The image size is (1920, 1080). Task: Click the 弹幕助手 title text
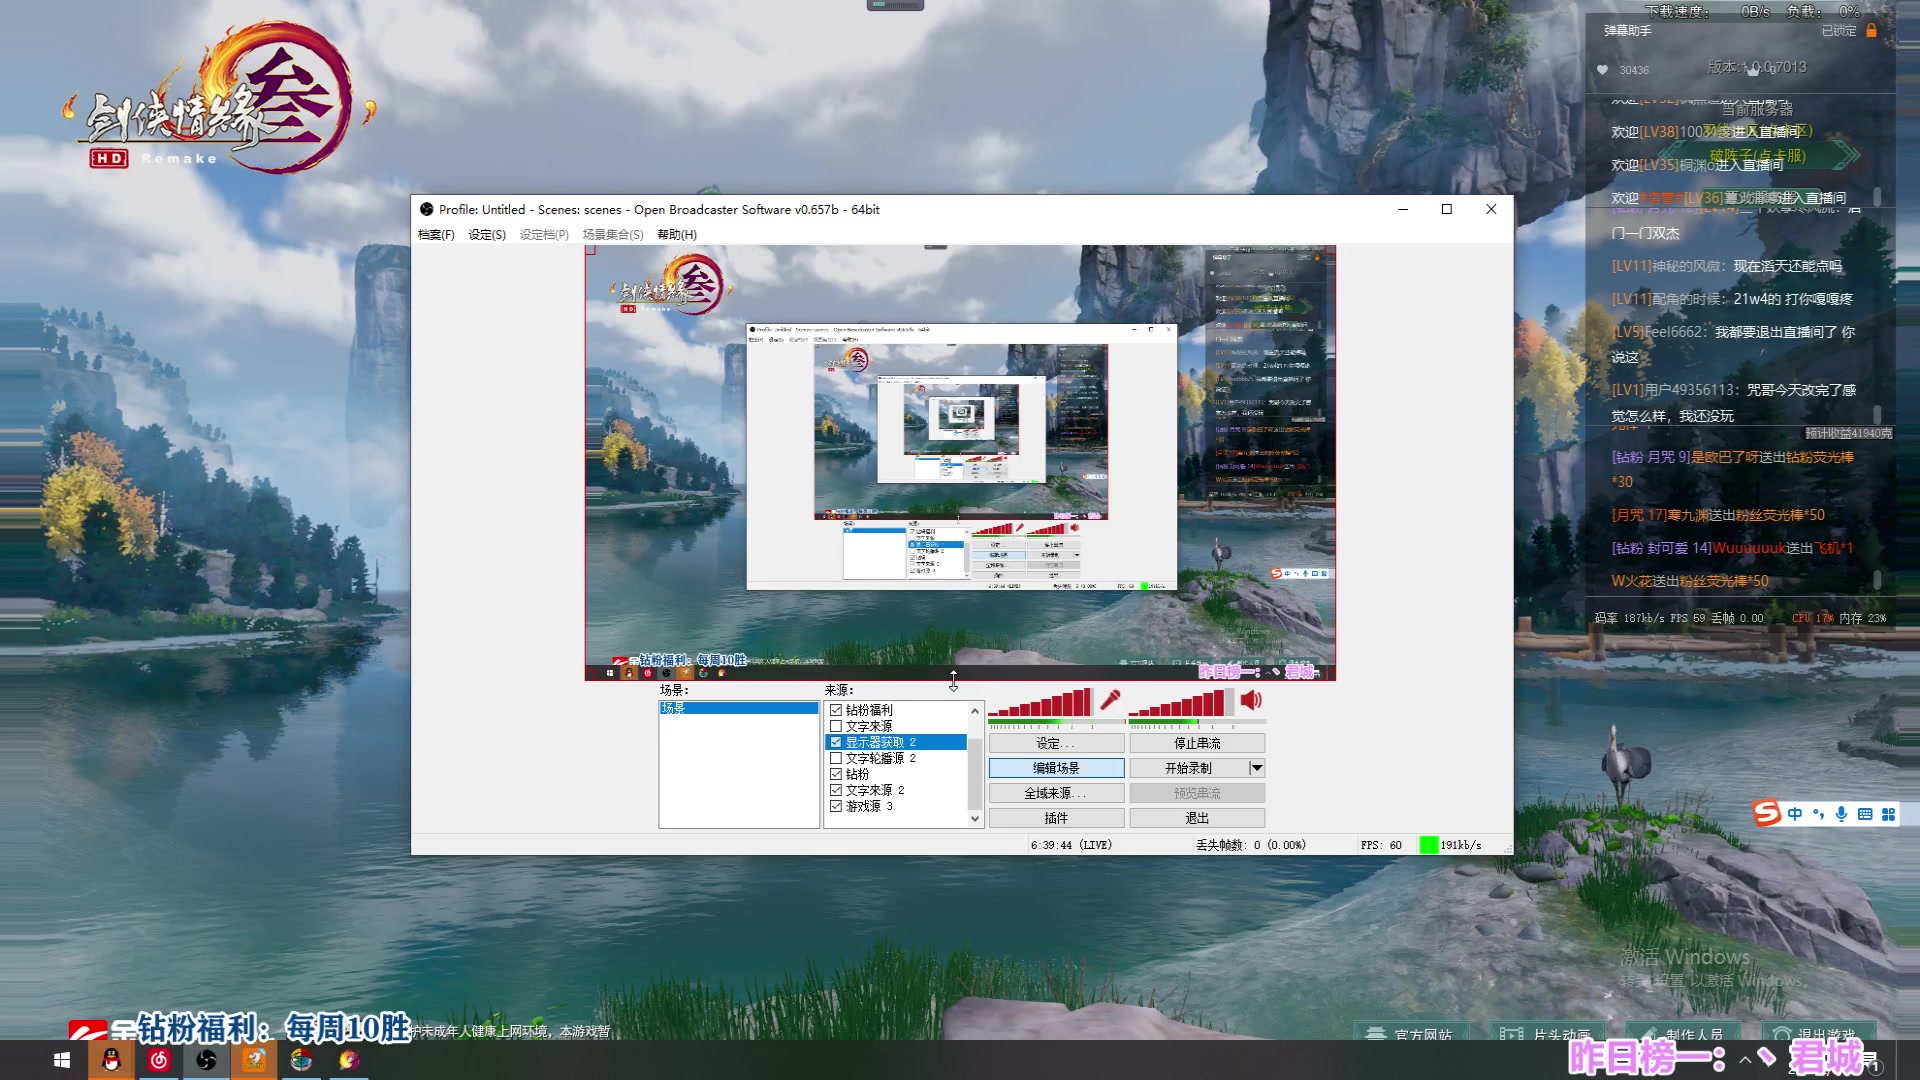pyautogui.click(x=1627, y=31)
